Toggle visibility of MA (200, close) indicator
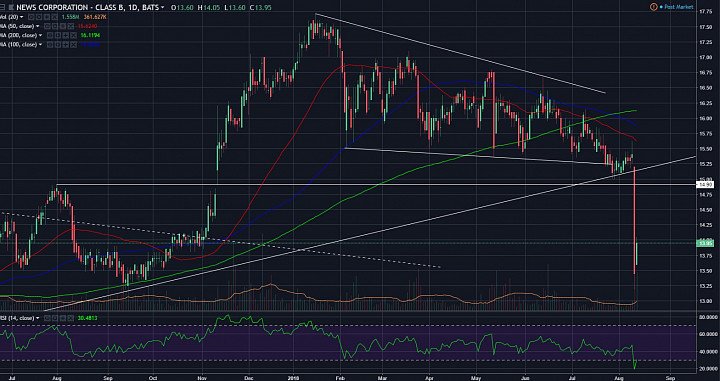Image resolution: width=720 pixels, height=381 pixels. click(x=50, y=35)
